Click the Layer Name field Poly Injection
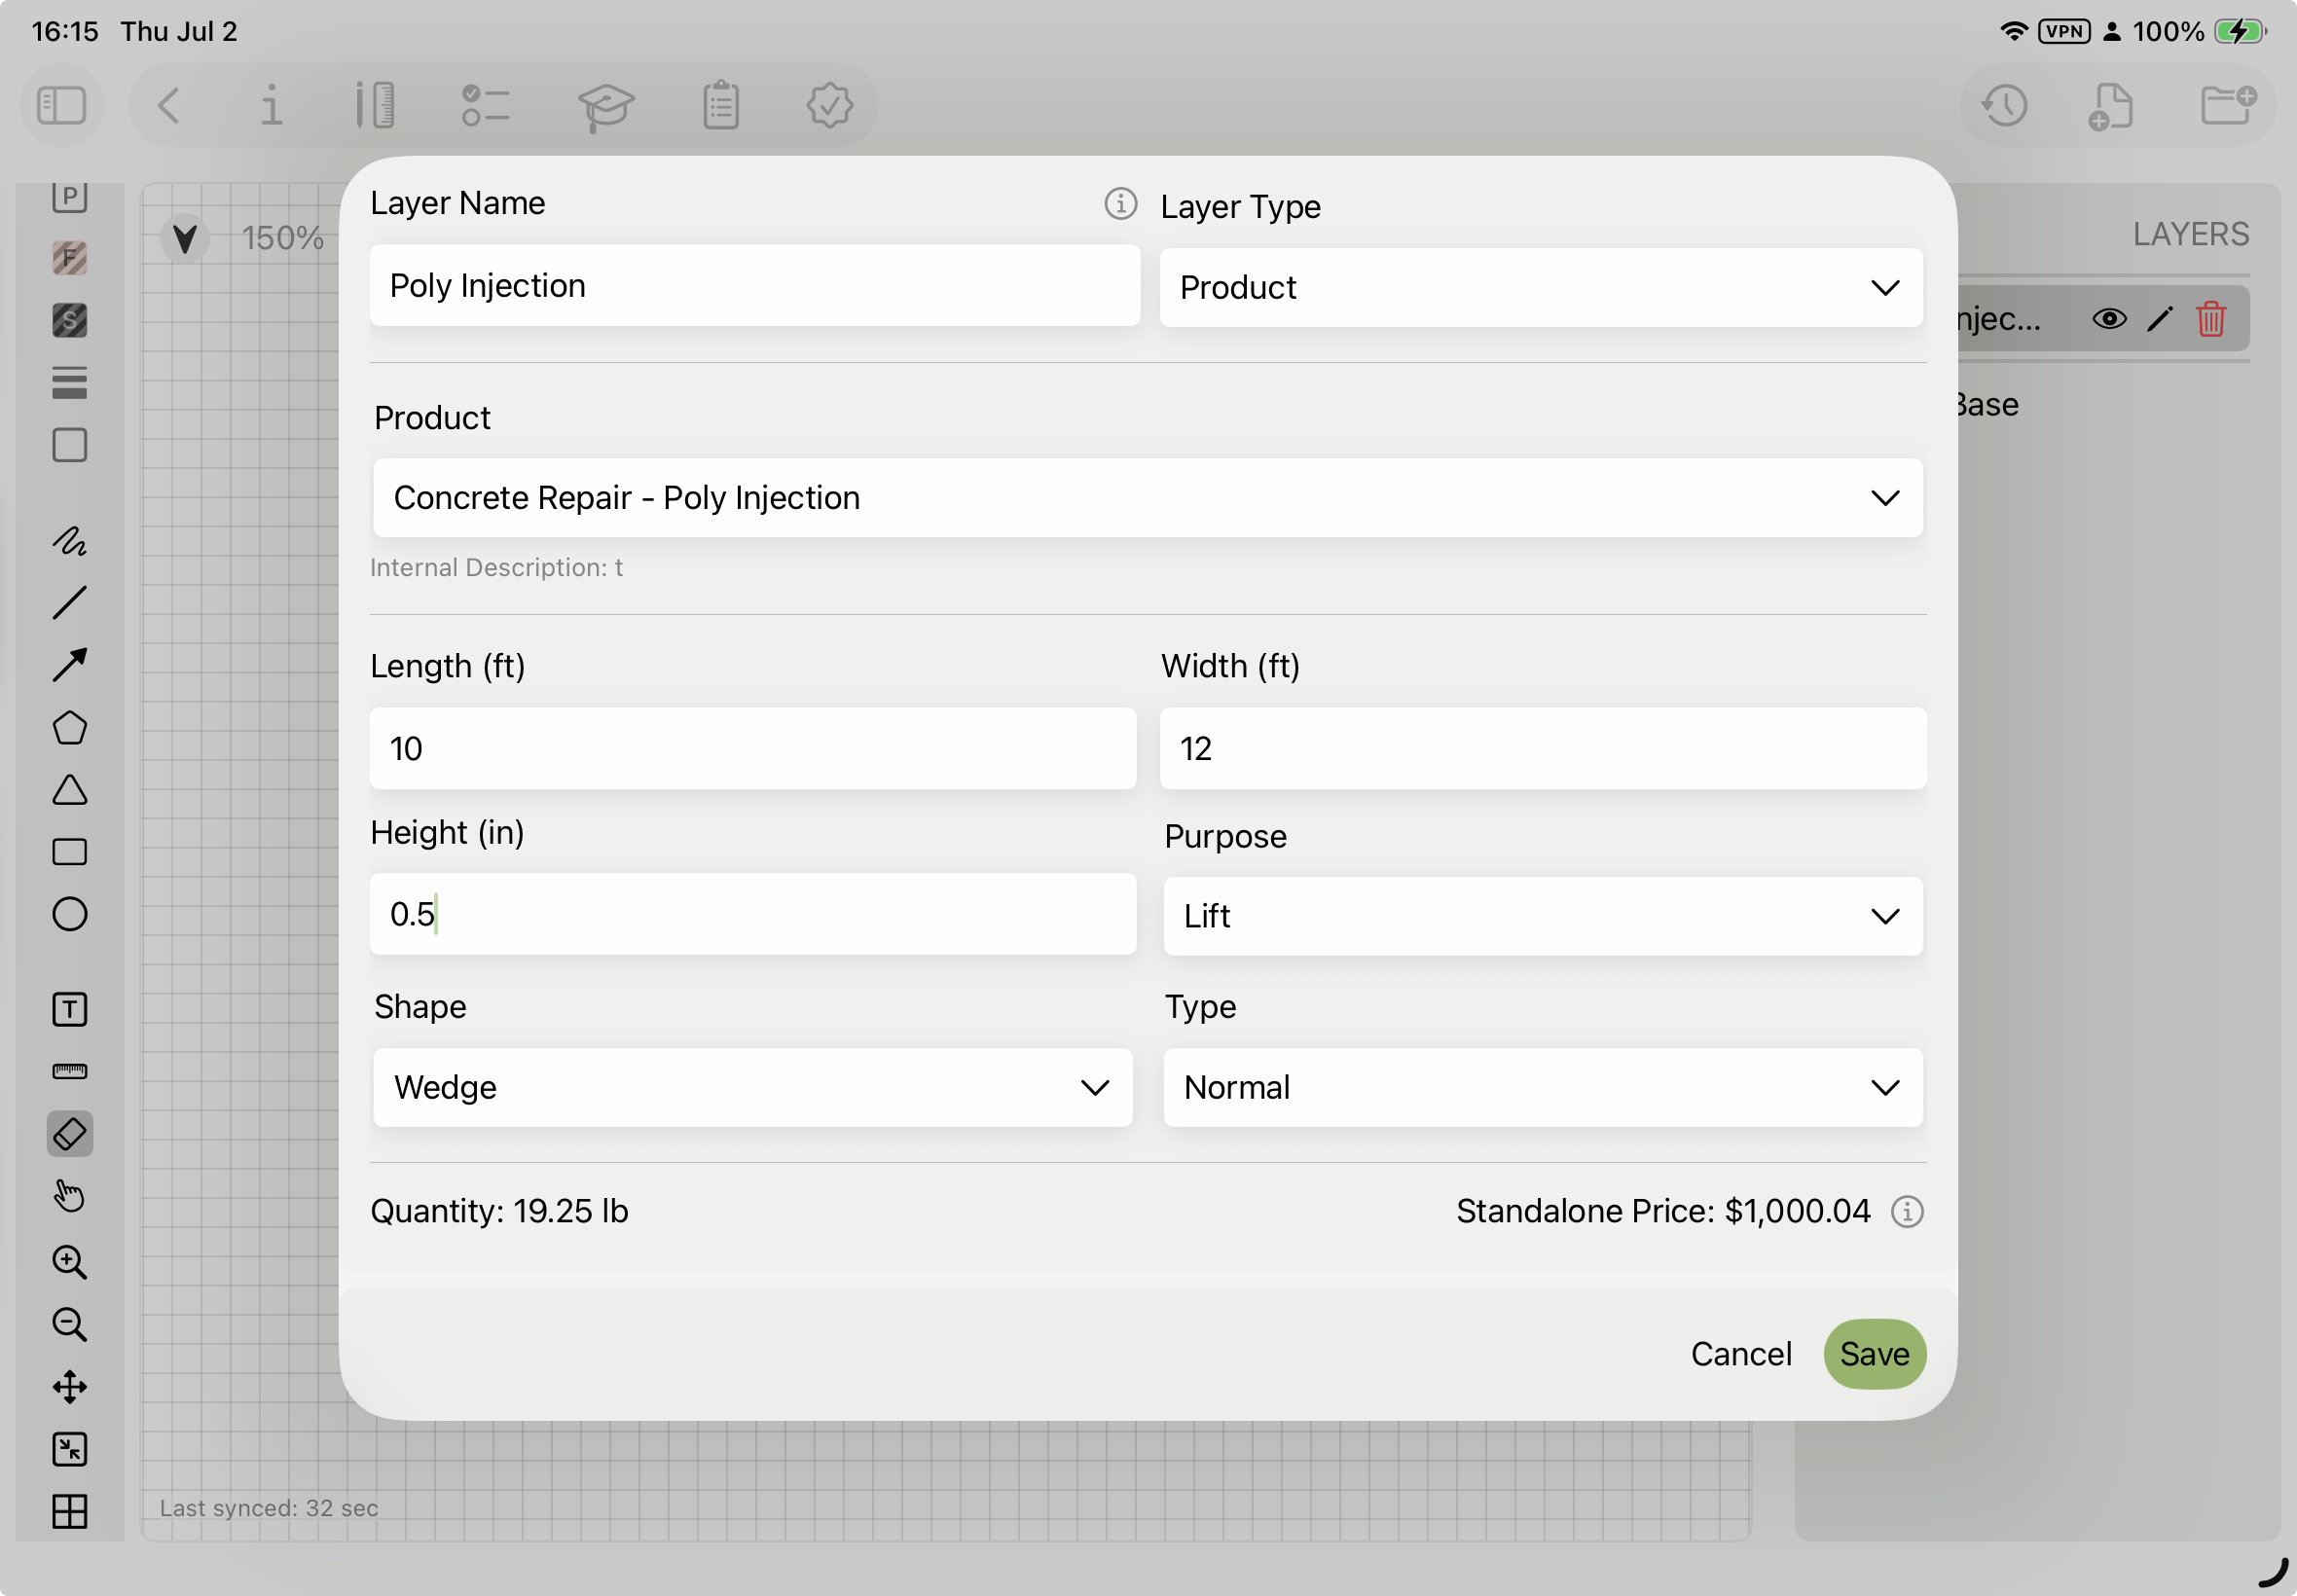2297x1596 pixels. tap(754, 286)
